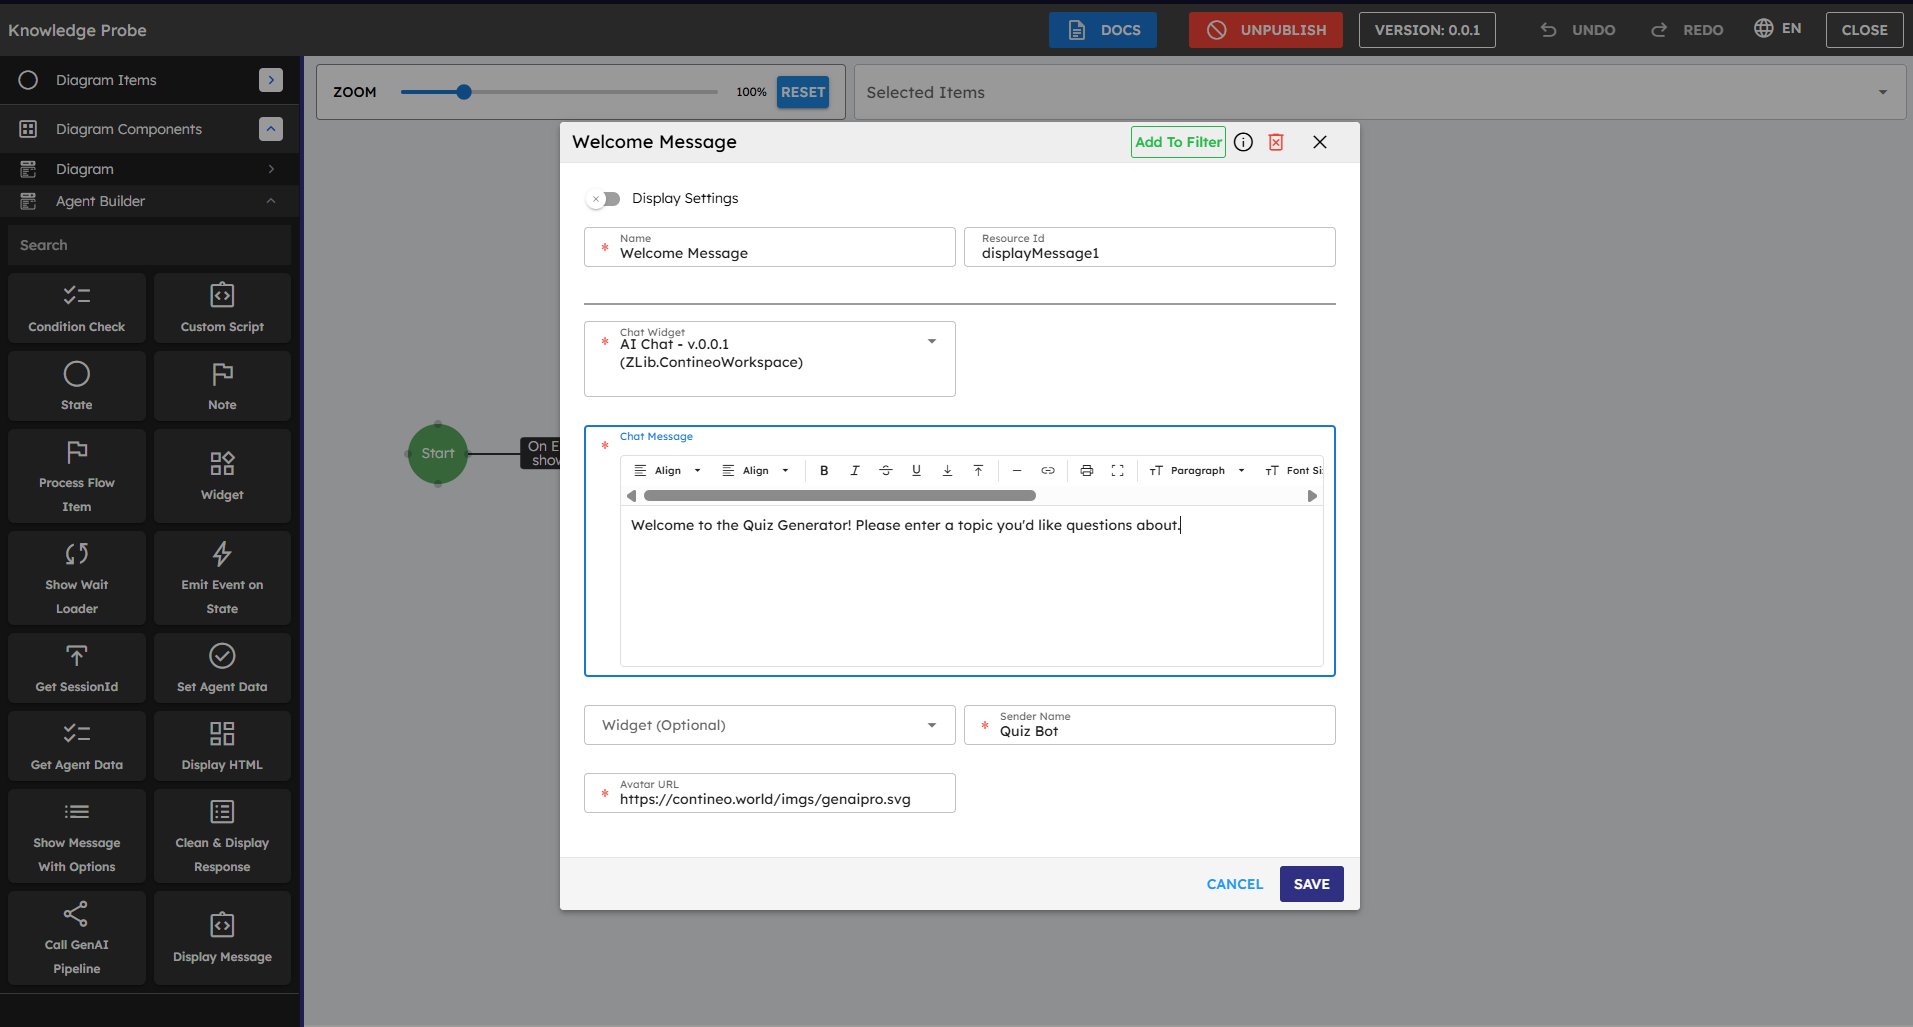Open fullscreen mode for the chat editor
1913x1027 pixels.
pos(1118,470)
